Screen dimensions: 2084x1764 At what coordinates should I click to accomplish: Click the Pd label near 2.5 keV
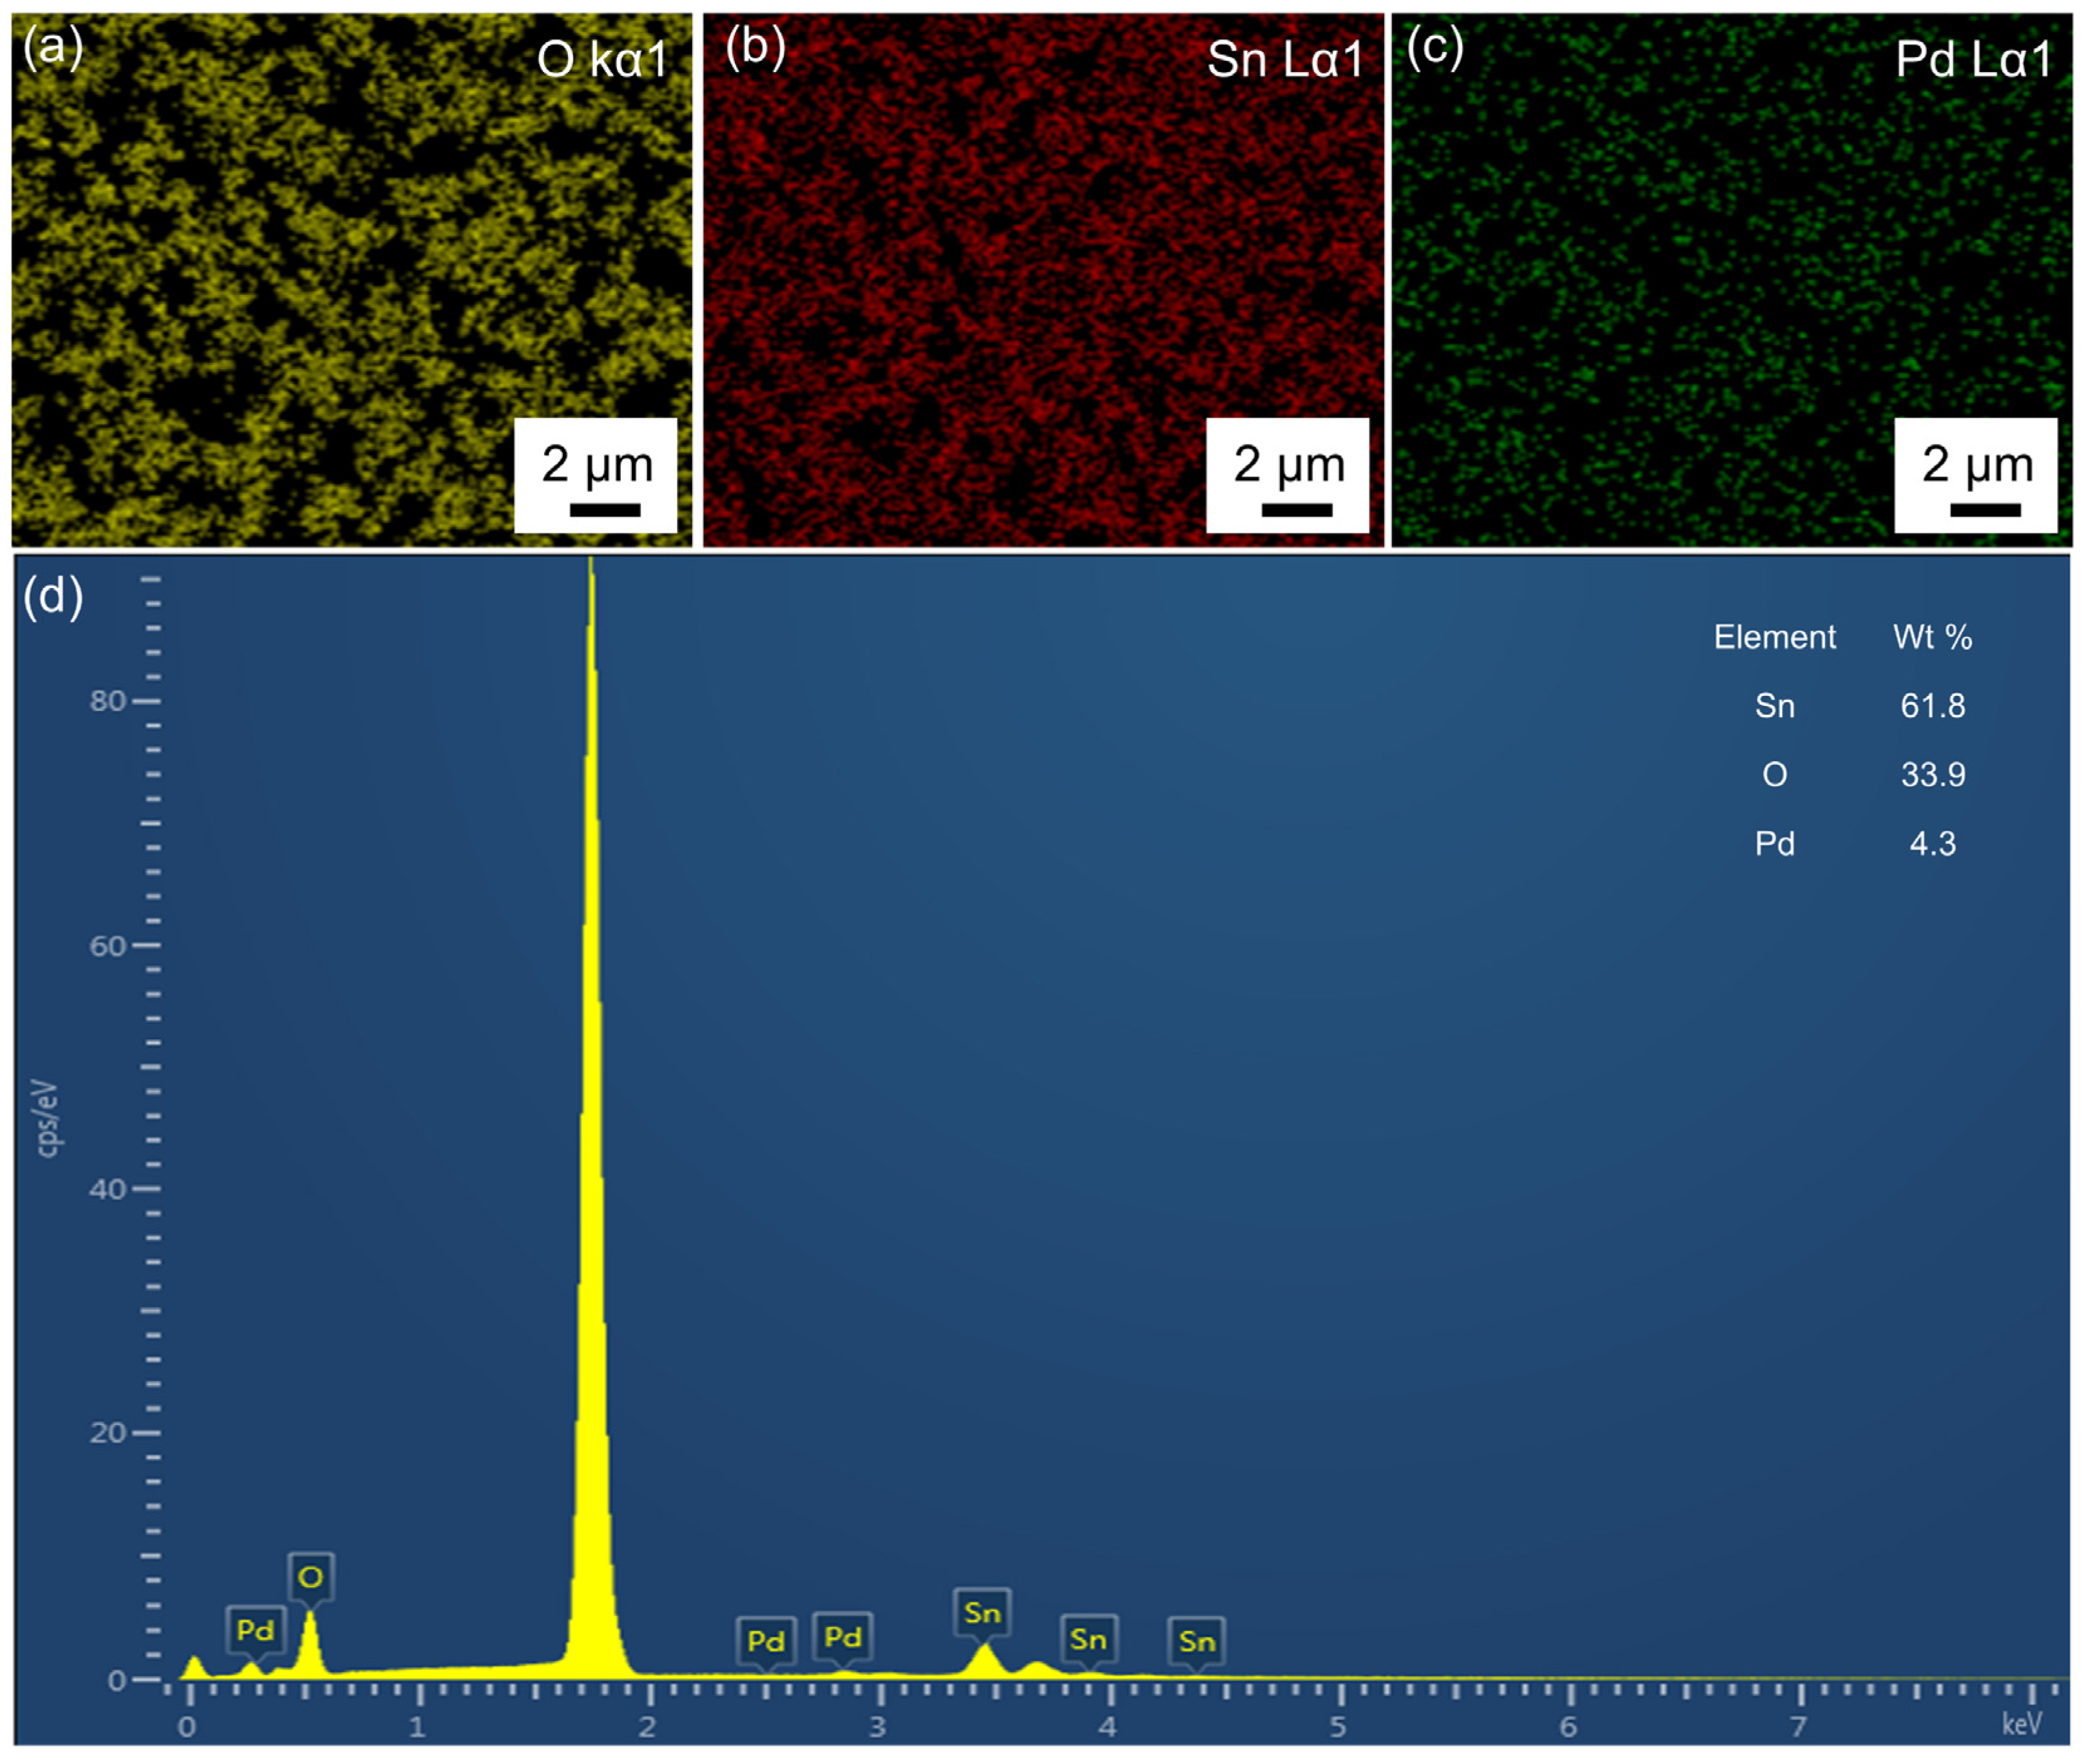tap(766, 1641)
